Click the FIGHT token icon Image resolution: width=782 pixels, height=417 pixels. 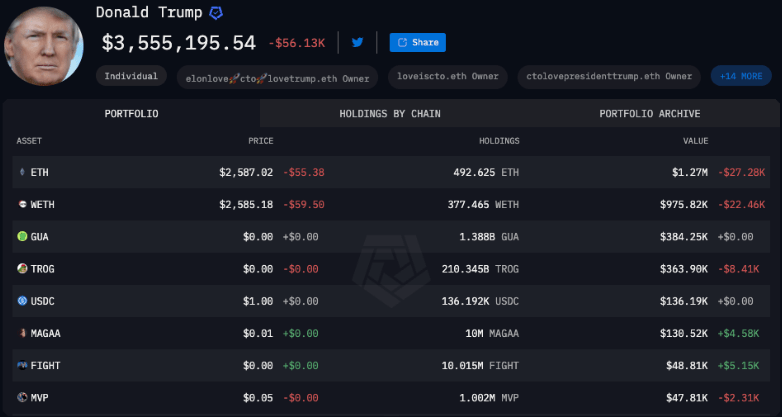point(22,366)
